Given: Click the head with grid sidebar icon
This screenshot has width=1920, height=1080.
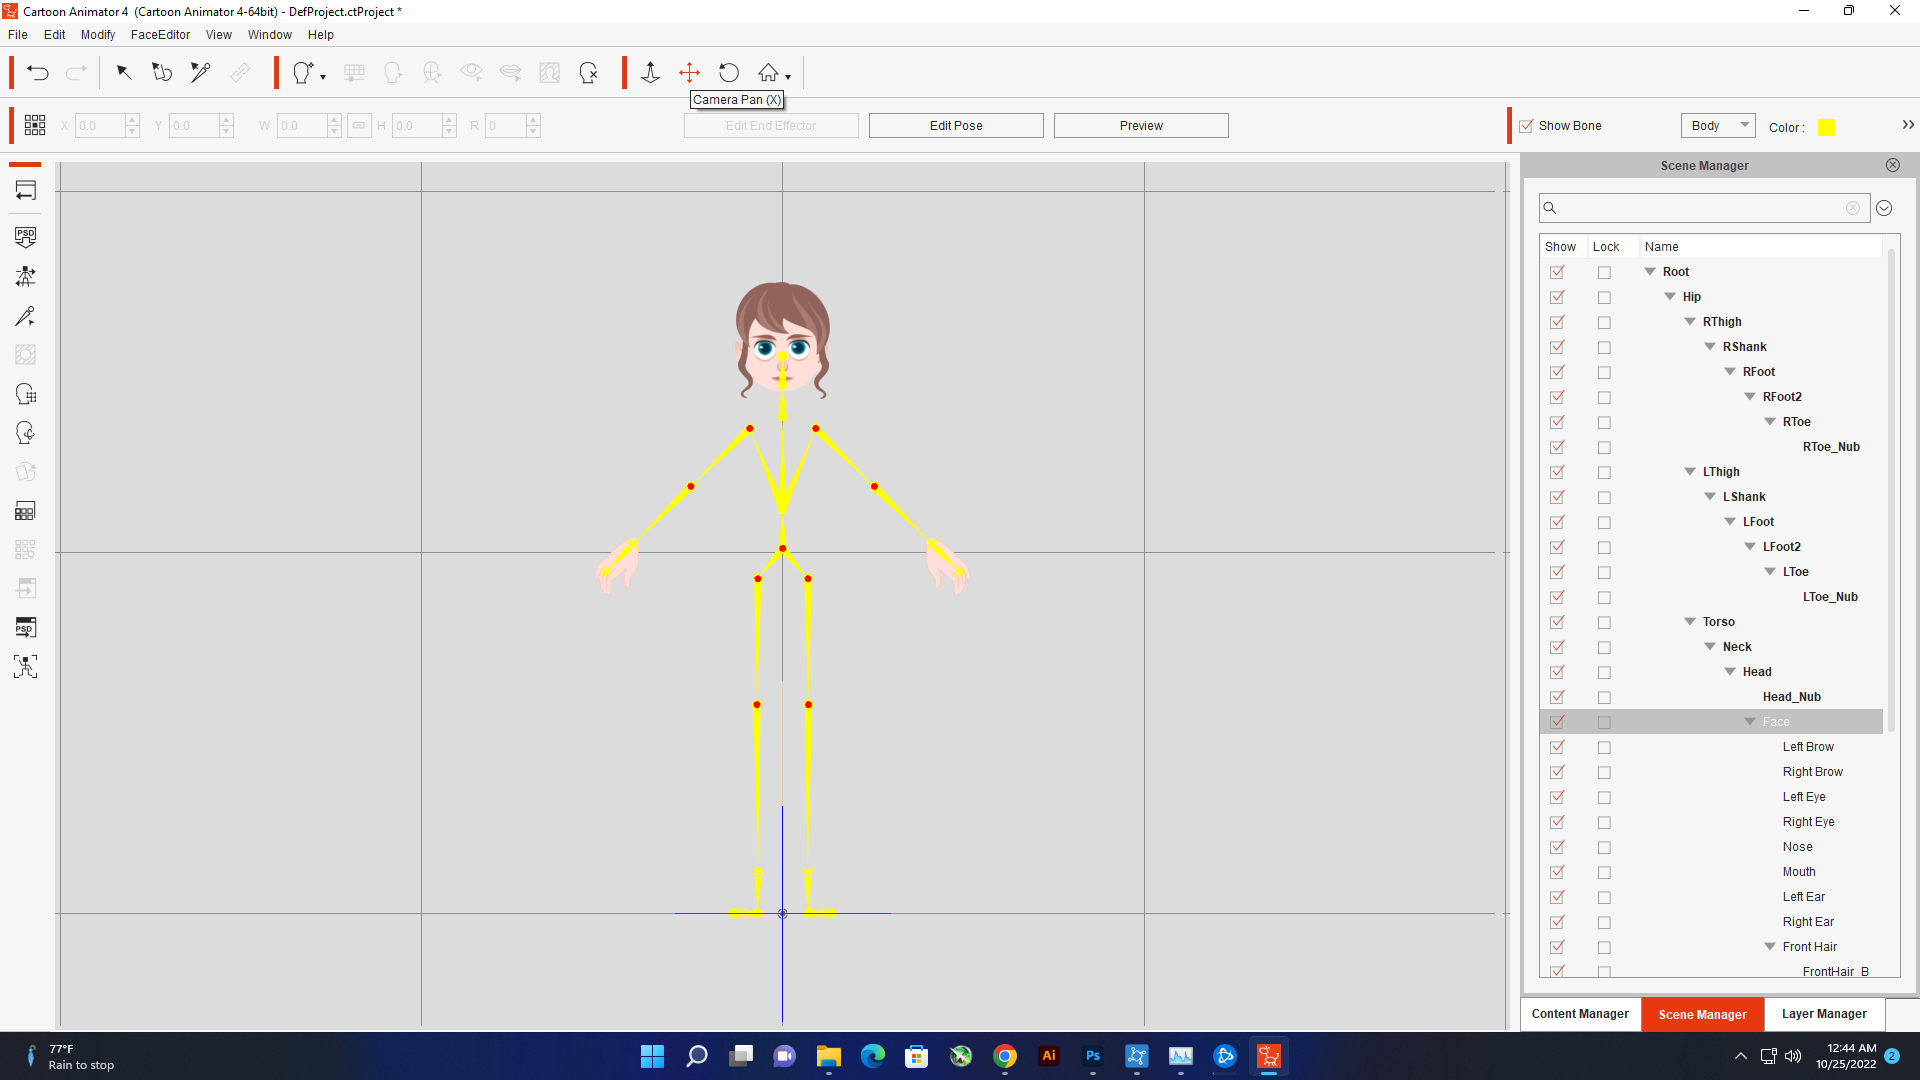Looking at the screenshot, I should click(25, 394).
